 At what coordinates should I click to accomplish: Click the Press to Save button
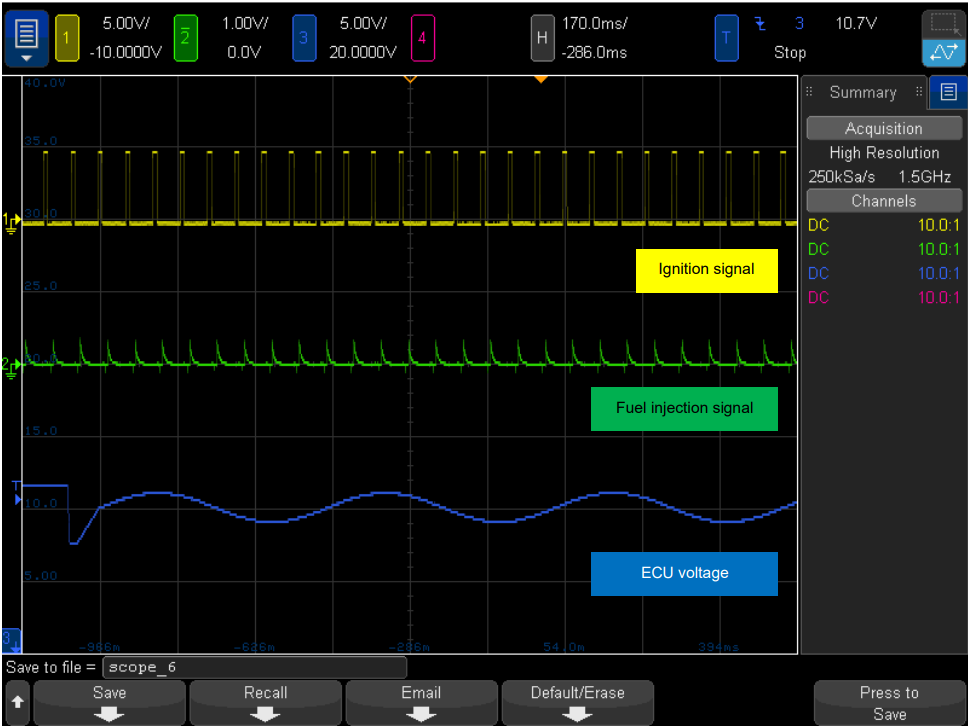tap(890, 703)
